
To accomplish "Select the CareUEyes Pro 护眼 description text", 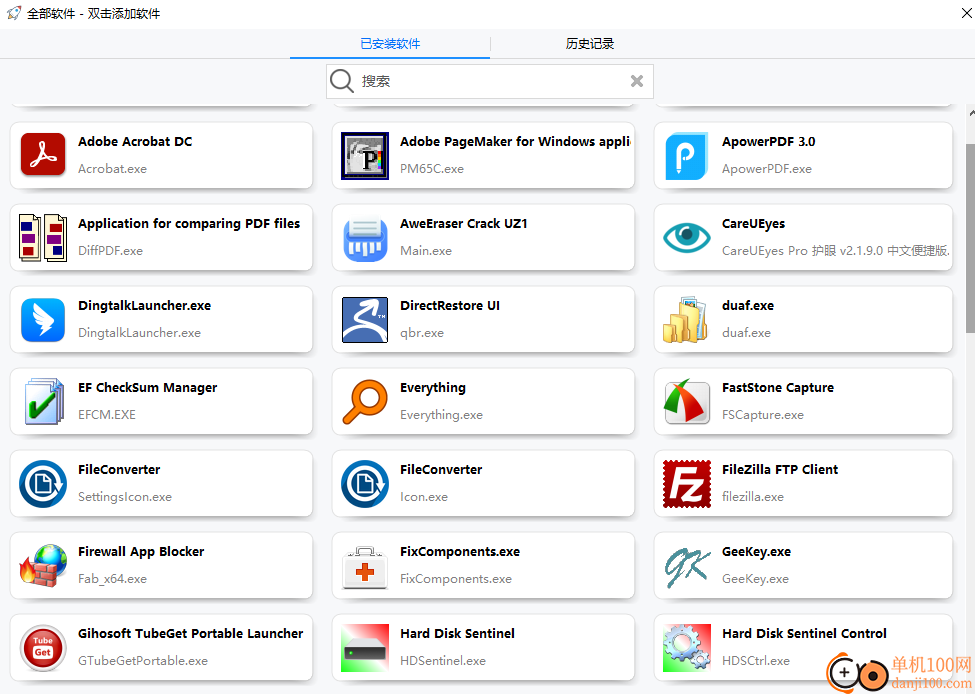I will (x=836, y=251).
